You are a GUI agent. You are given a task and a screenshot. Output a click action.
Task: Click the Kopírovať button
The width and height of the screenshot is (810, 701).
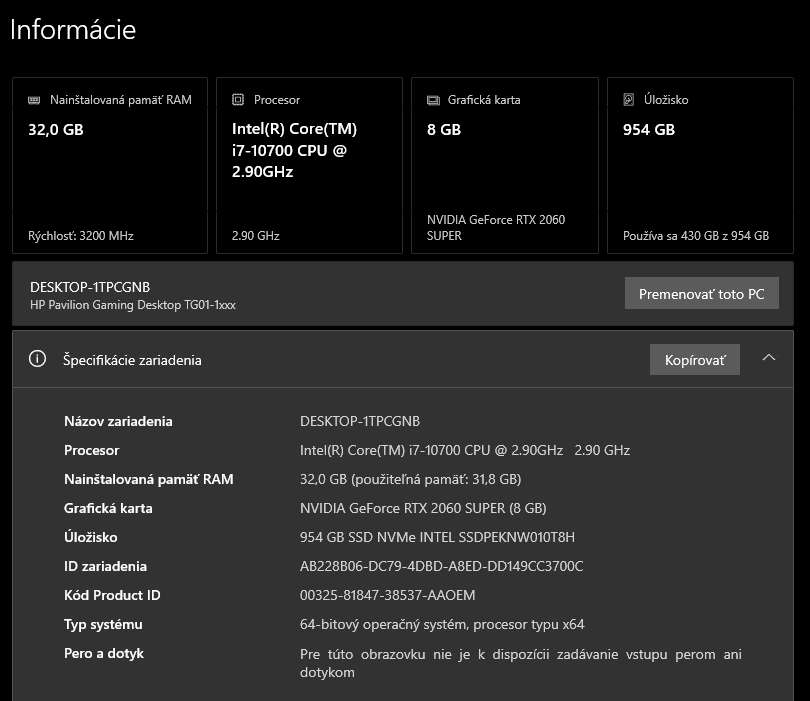694,358
